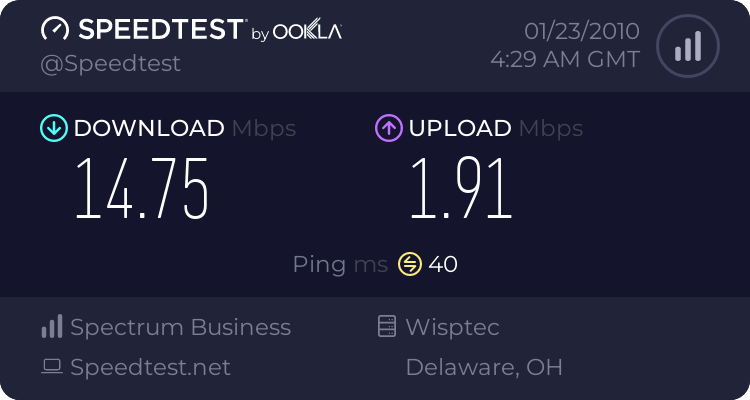Click the teal download arrow icon
This screenshot has height=400, width=750.
coord(53,128)
